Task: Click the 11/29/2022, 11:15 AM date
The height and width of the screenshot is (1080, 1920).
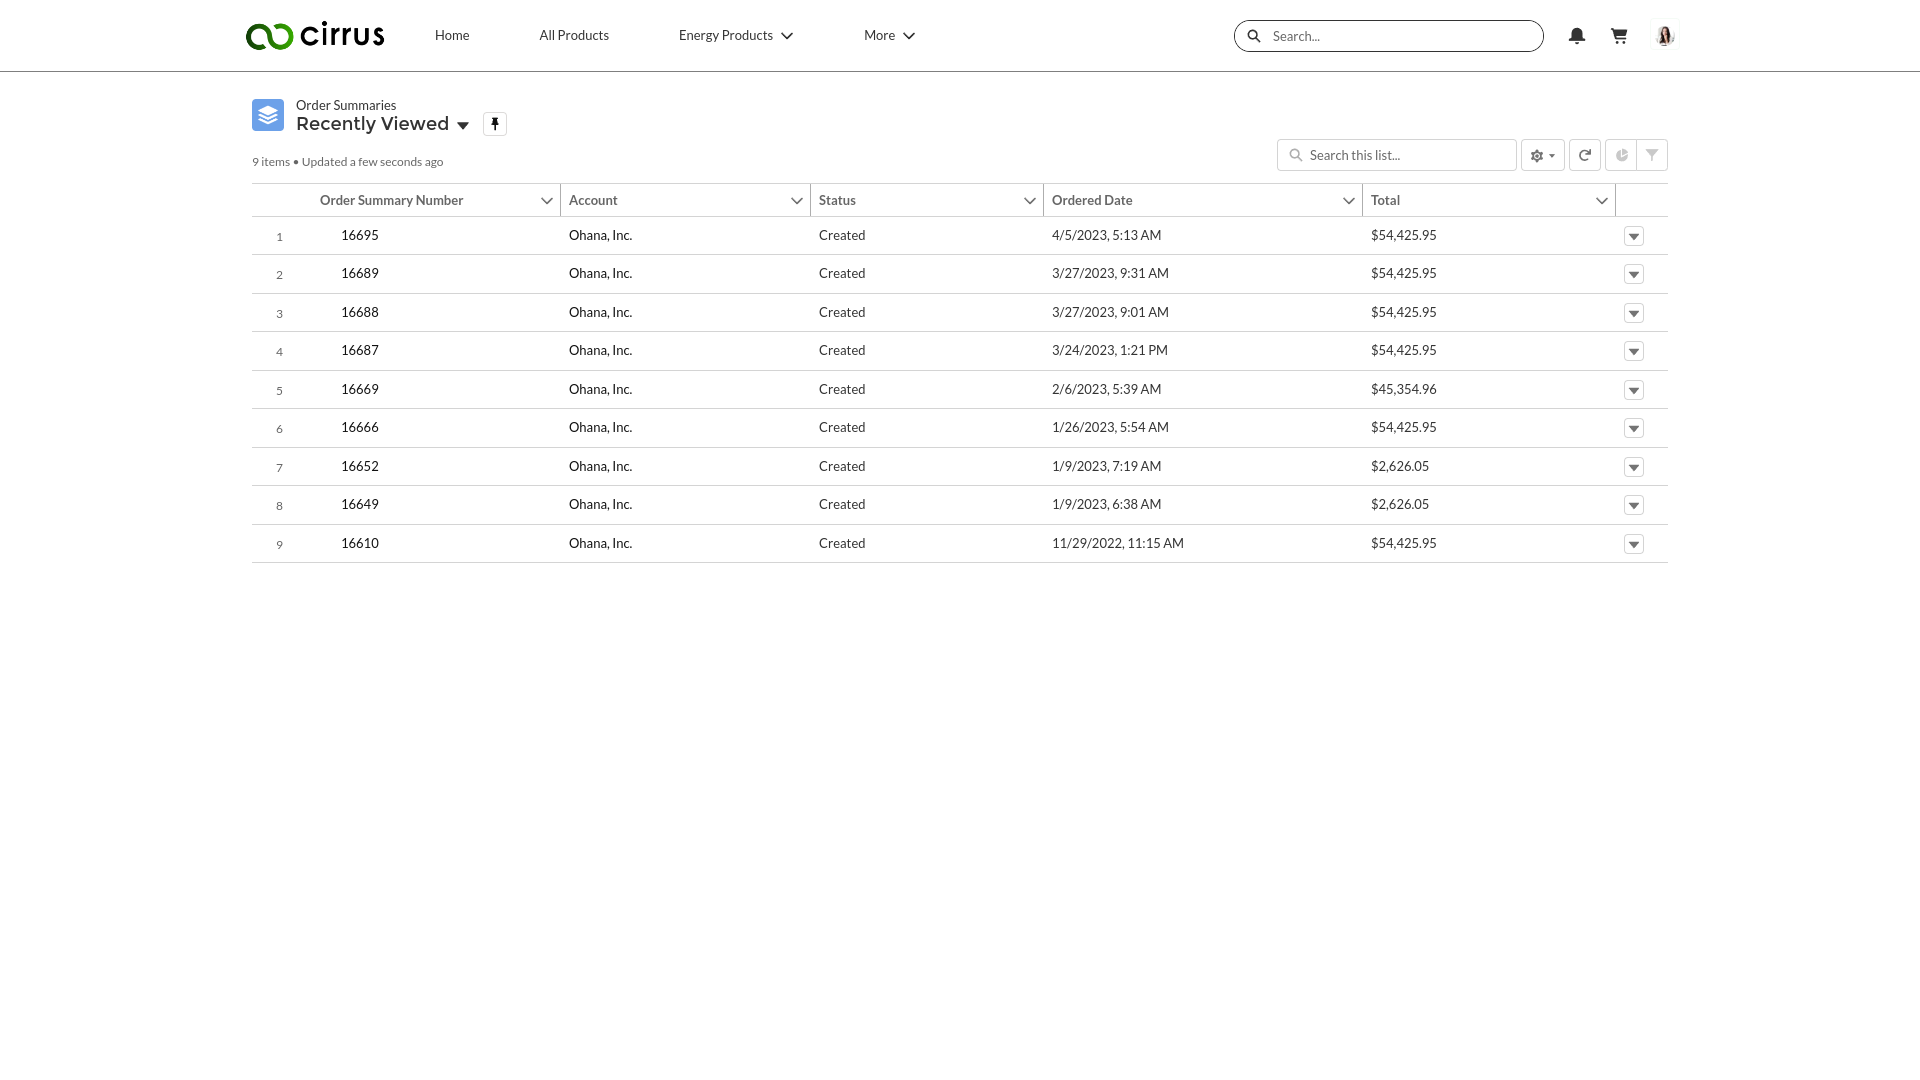Action: click(1118, 543)
